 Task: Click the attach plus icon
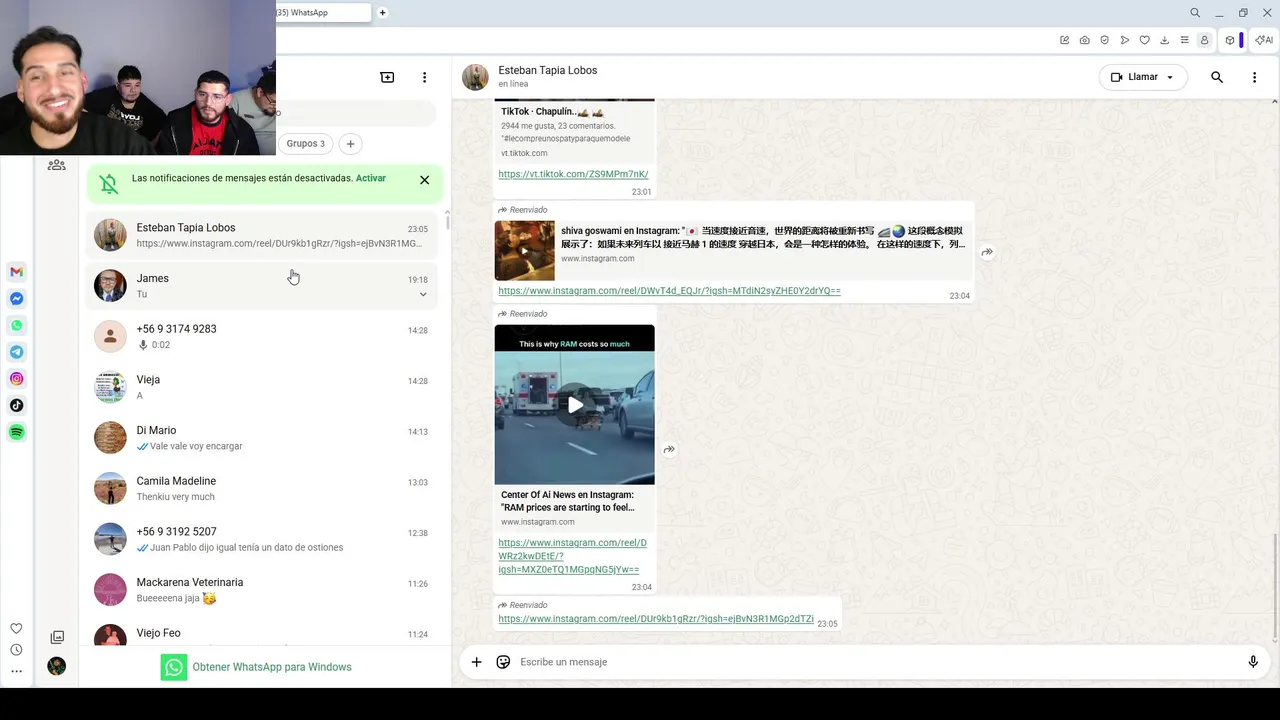(476, 662)
